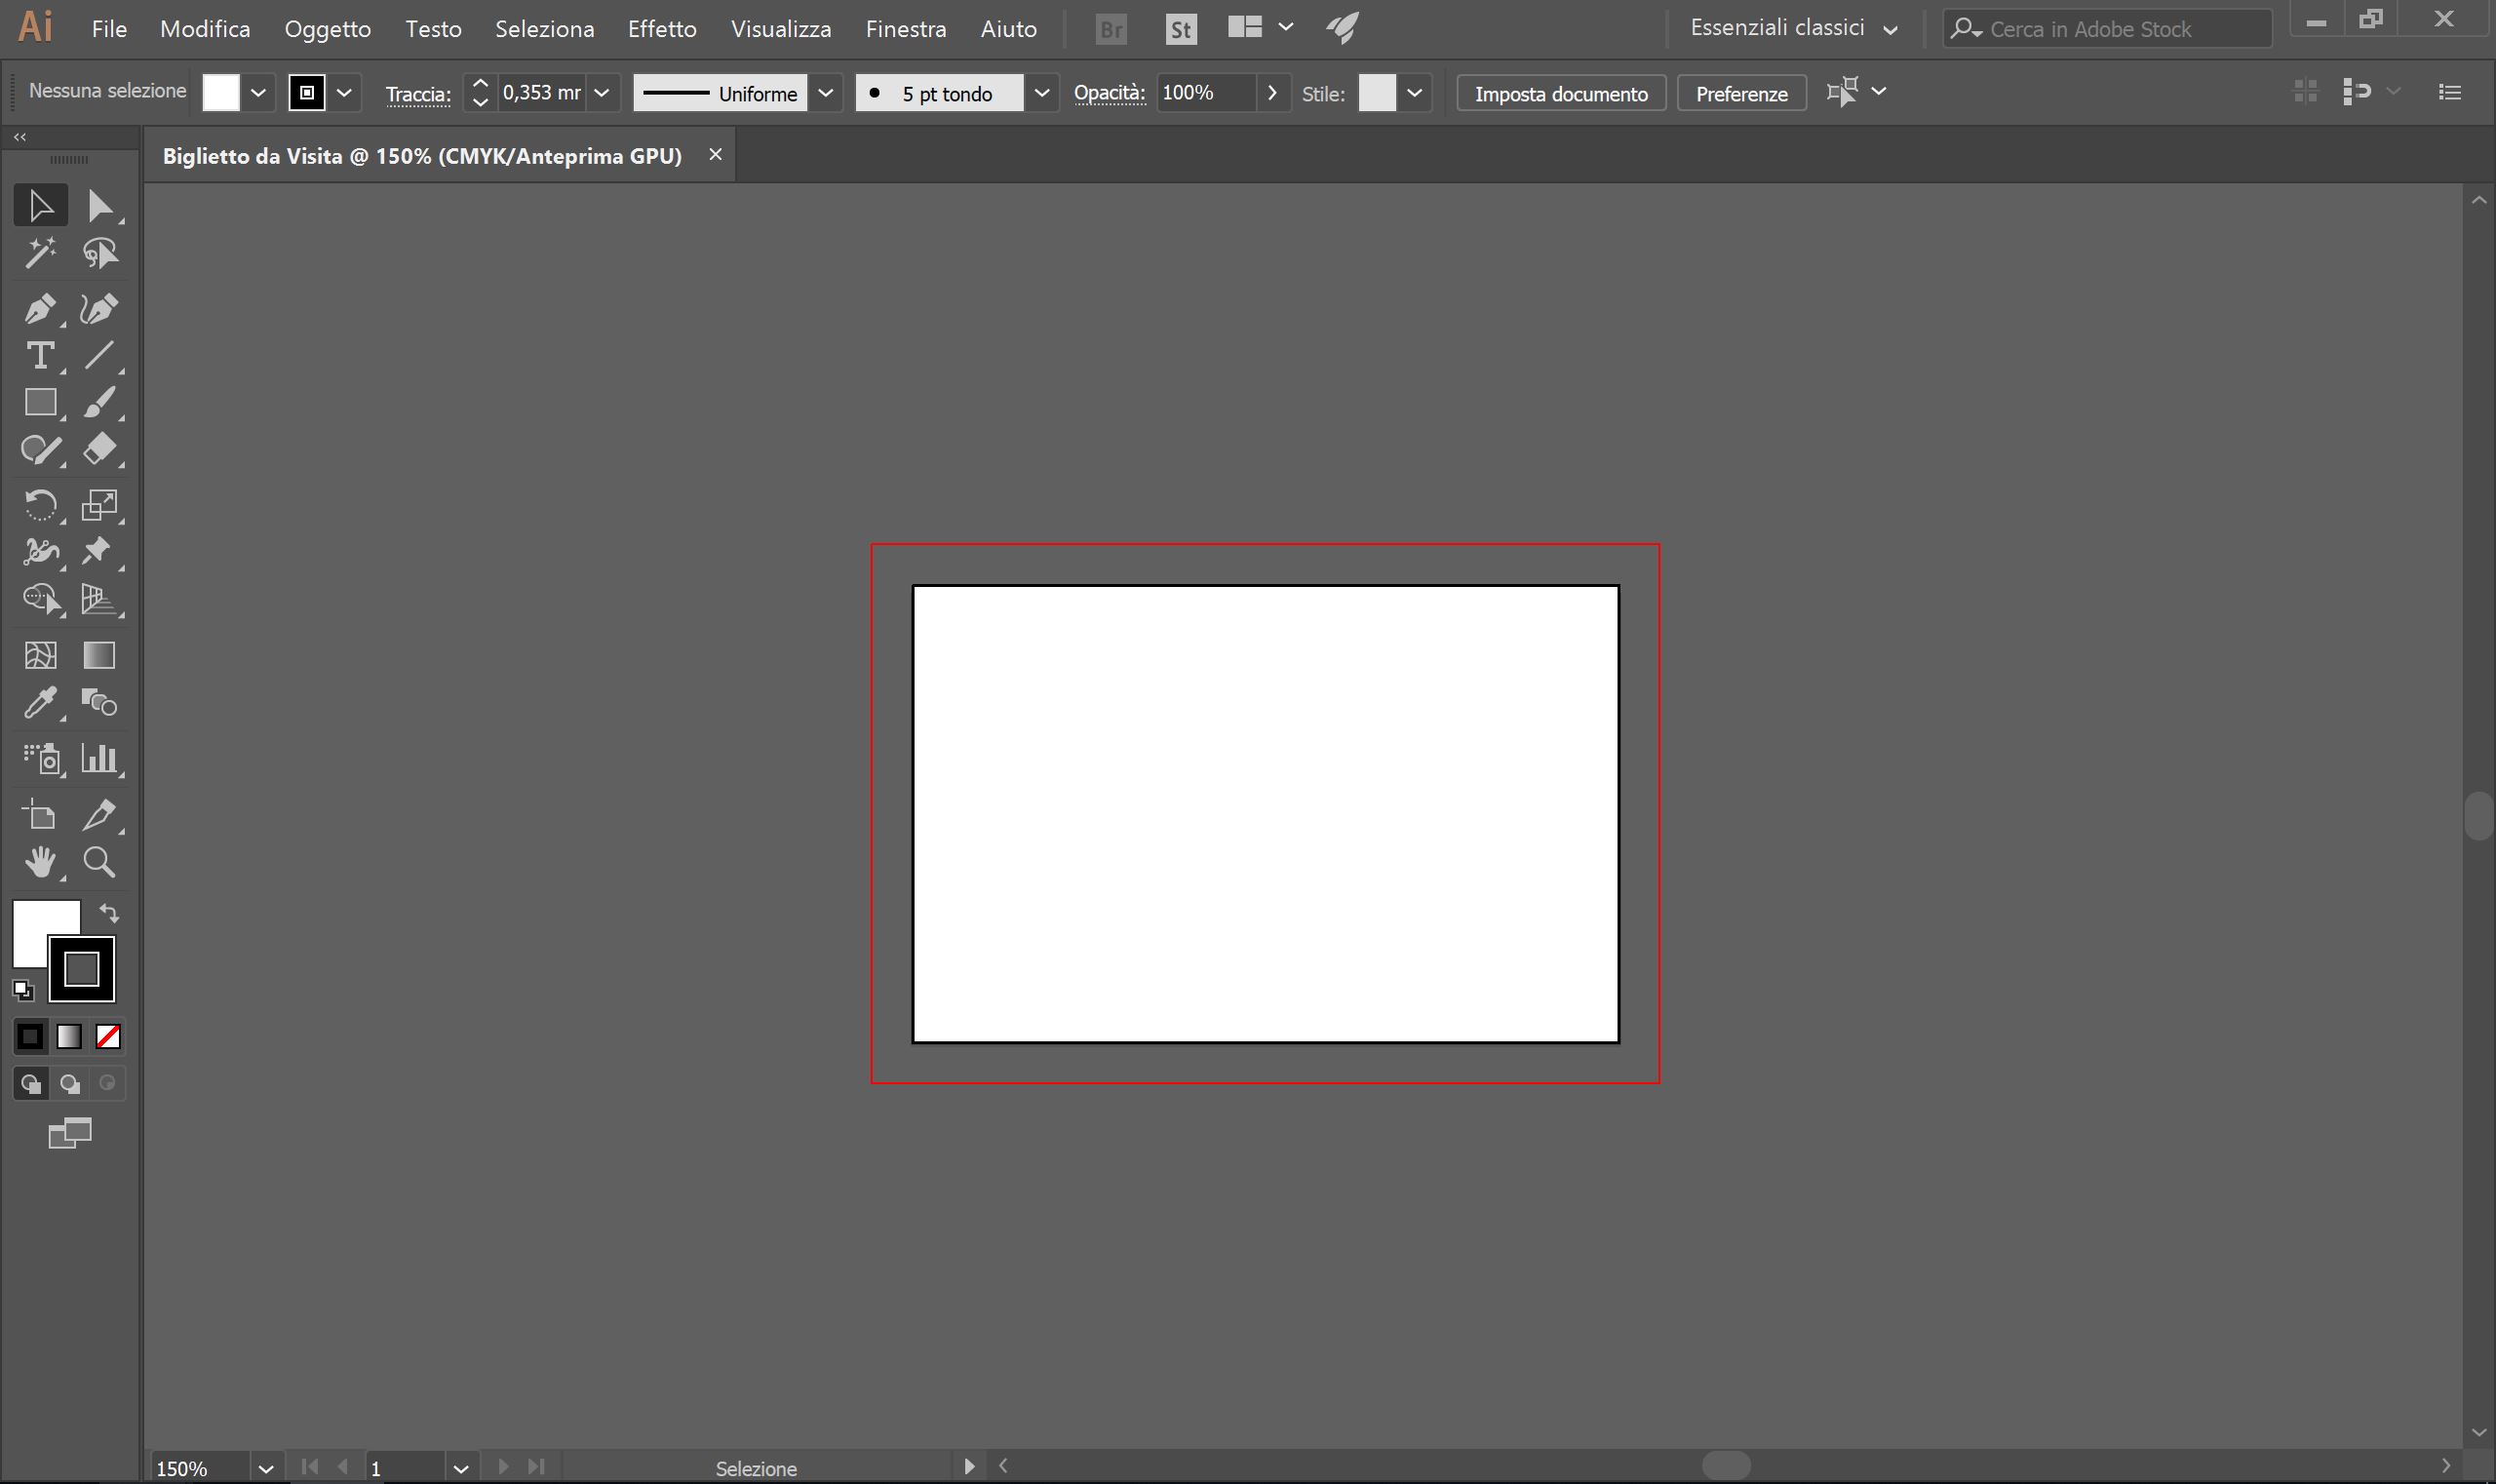Choose the Magic Wand tool
This screenshot has width=2496, height=1484.
coord(39,254)
